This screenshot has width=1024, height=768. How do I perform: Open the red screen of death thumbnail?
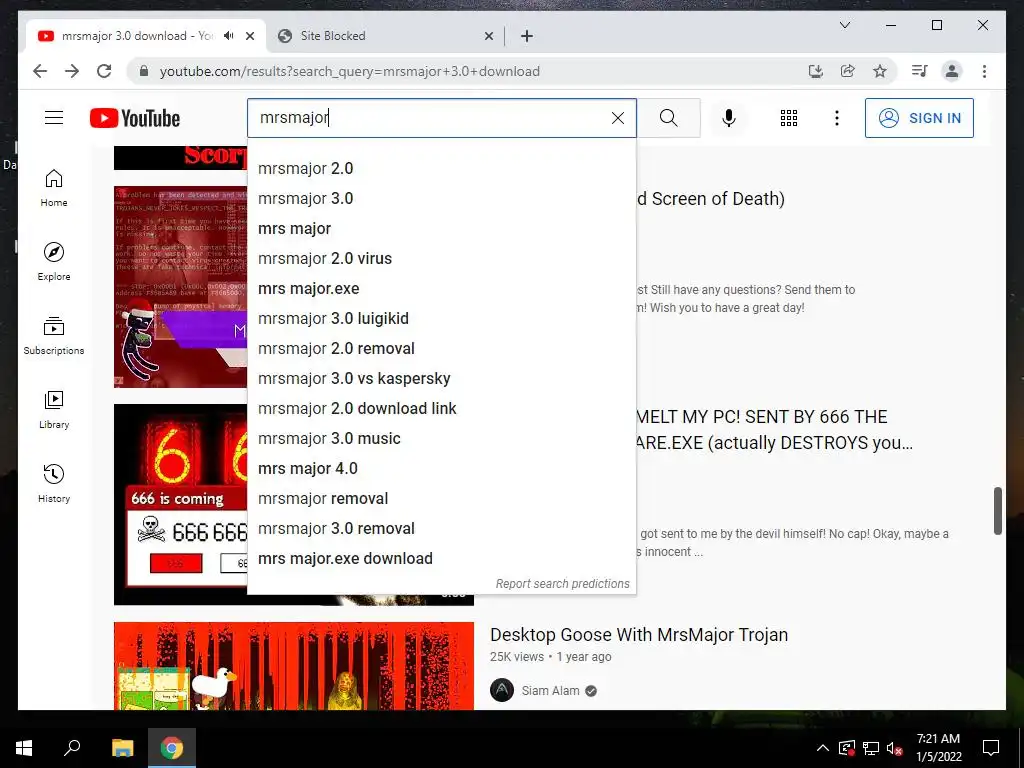[180, 287]
